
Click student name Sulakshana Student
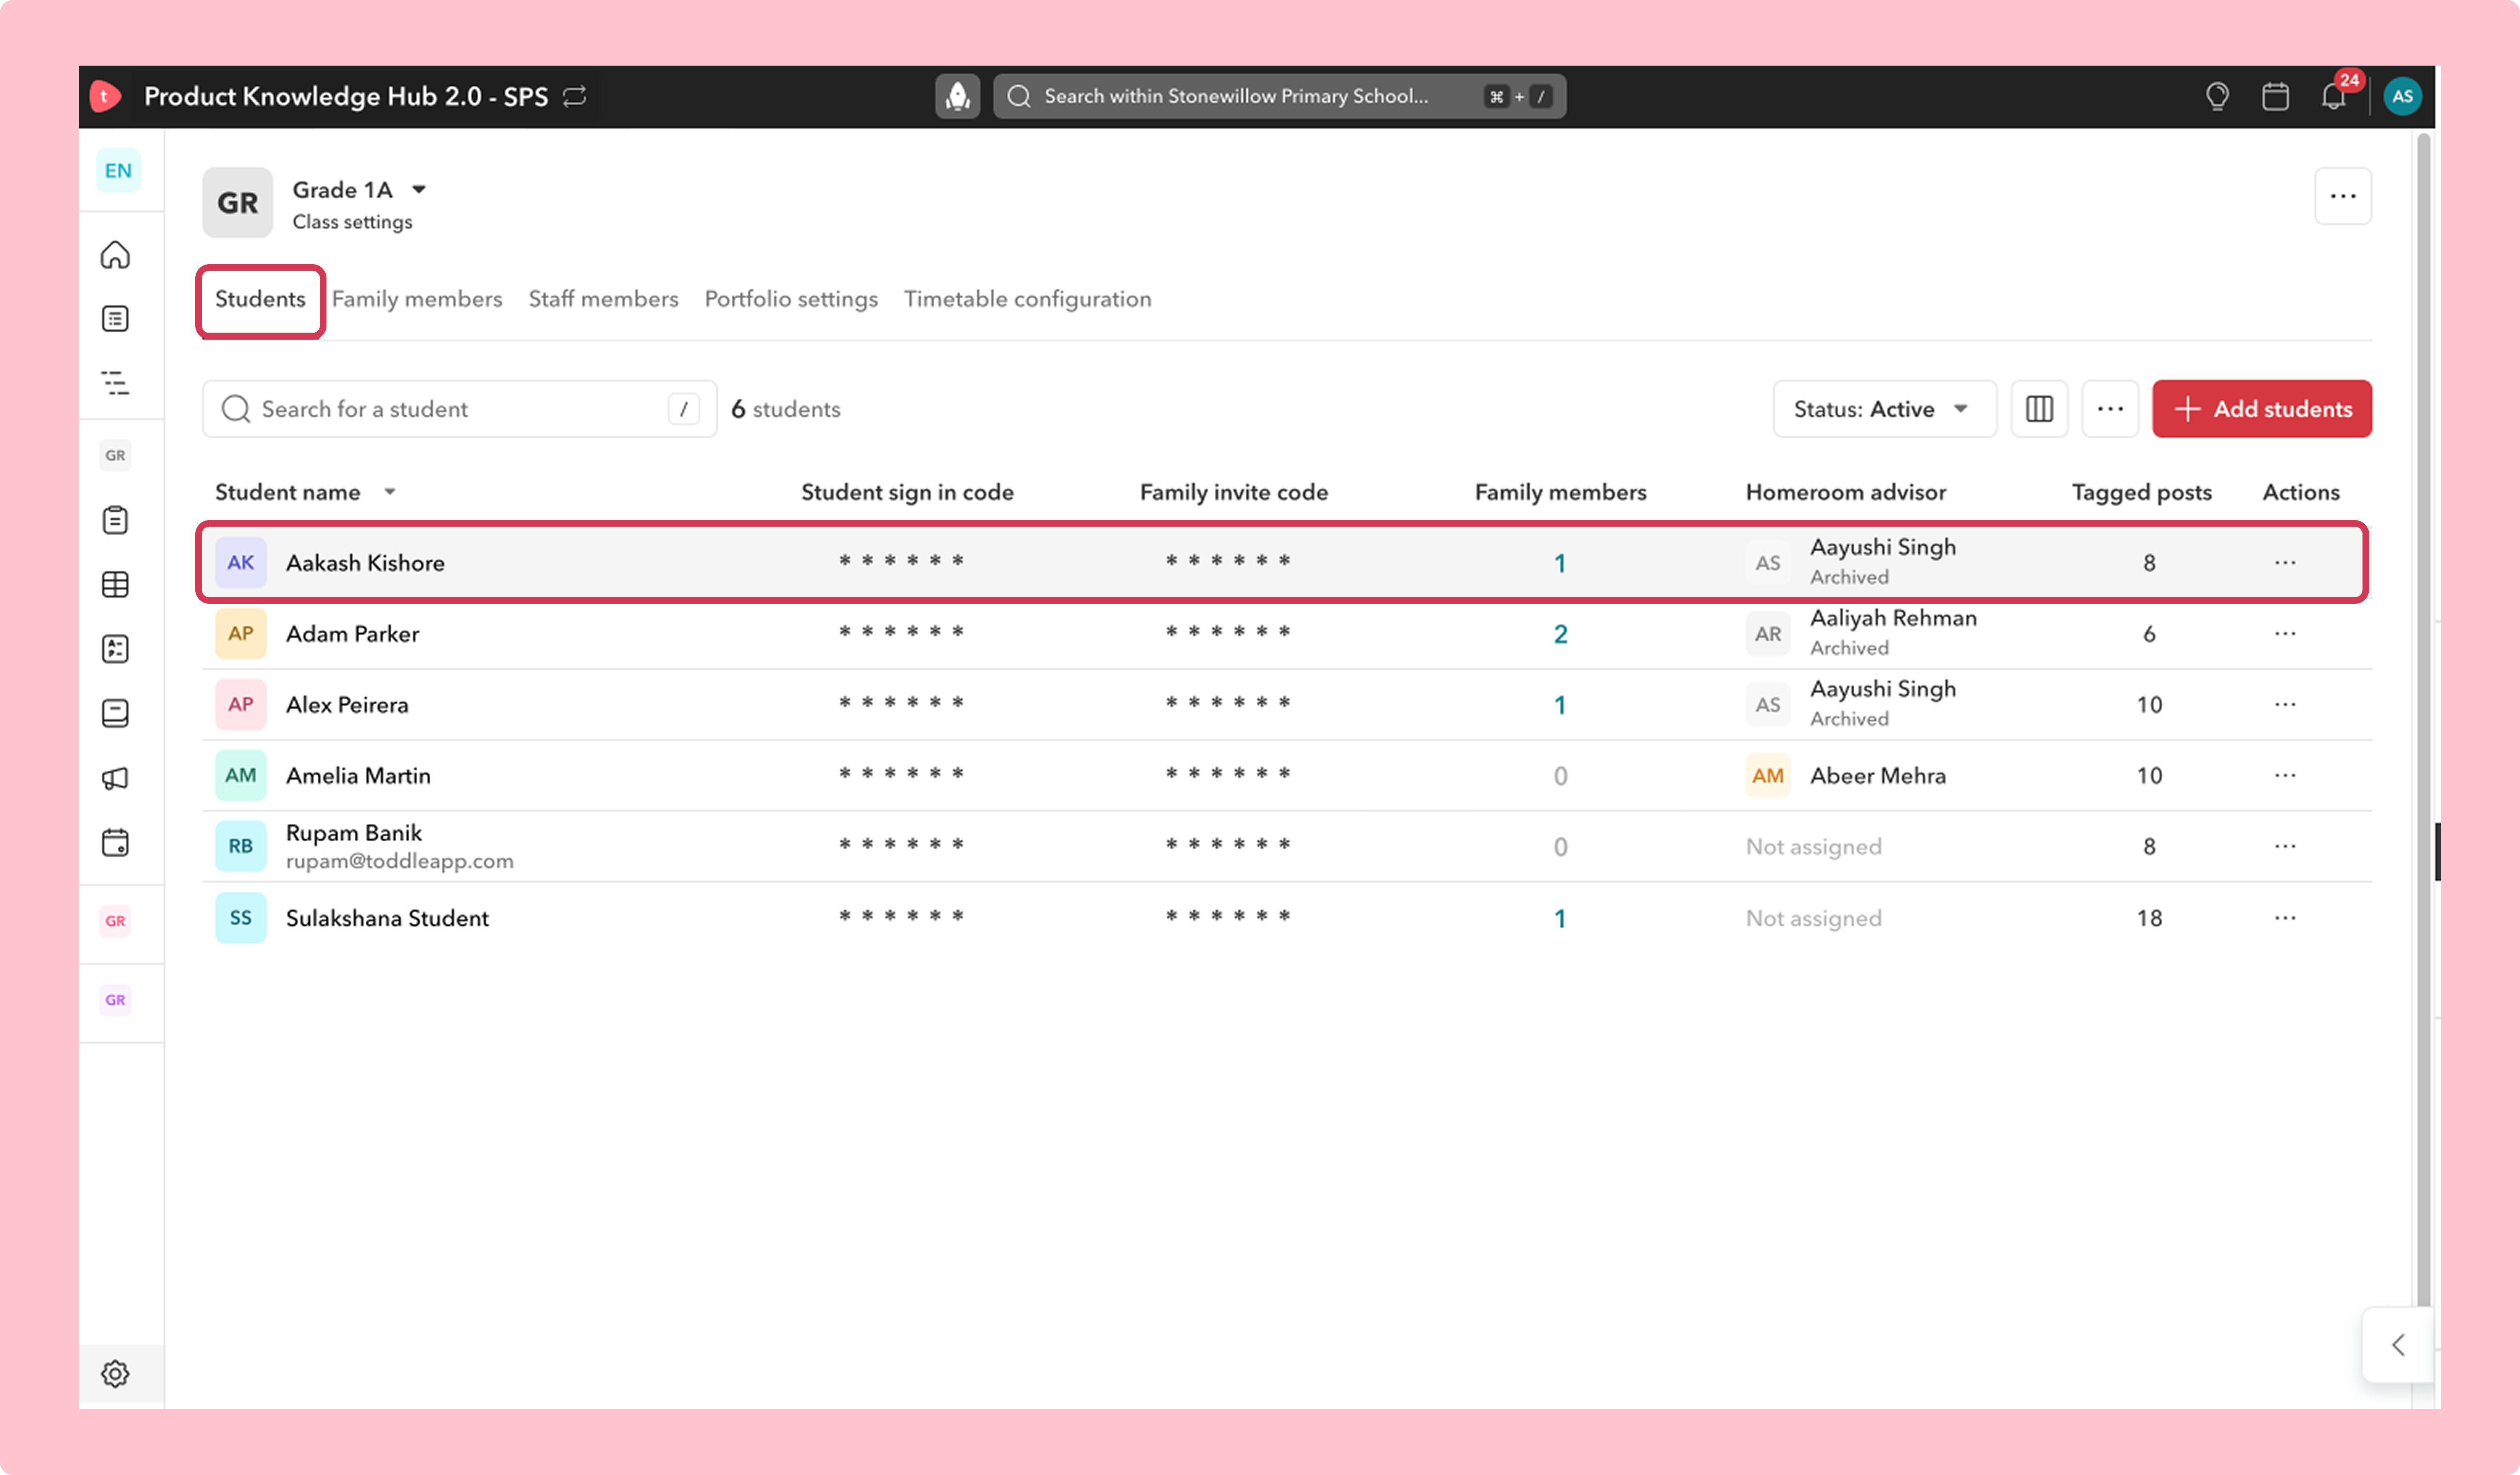(x=387, y=918)
